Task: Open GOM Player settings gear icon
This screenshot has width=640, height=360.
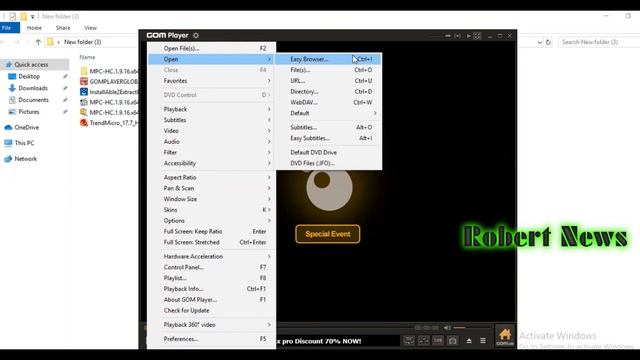Action: 196,36
